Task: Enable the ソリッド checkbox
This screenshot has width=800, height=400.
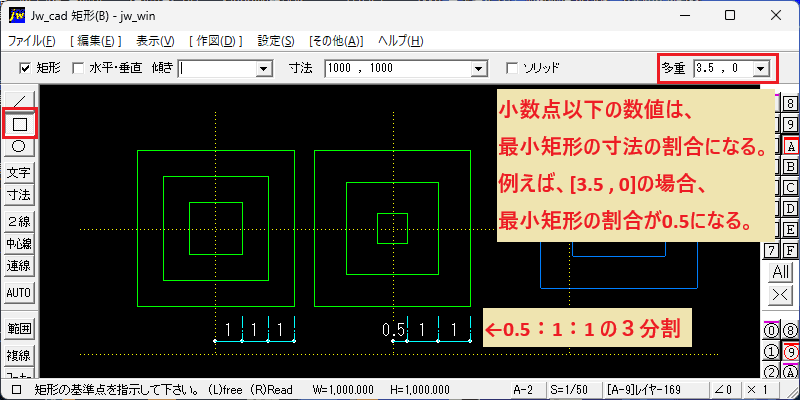Action: (x=512, y=68)
